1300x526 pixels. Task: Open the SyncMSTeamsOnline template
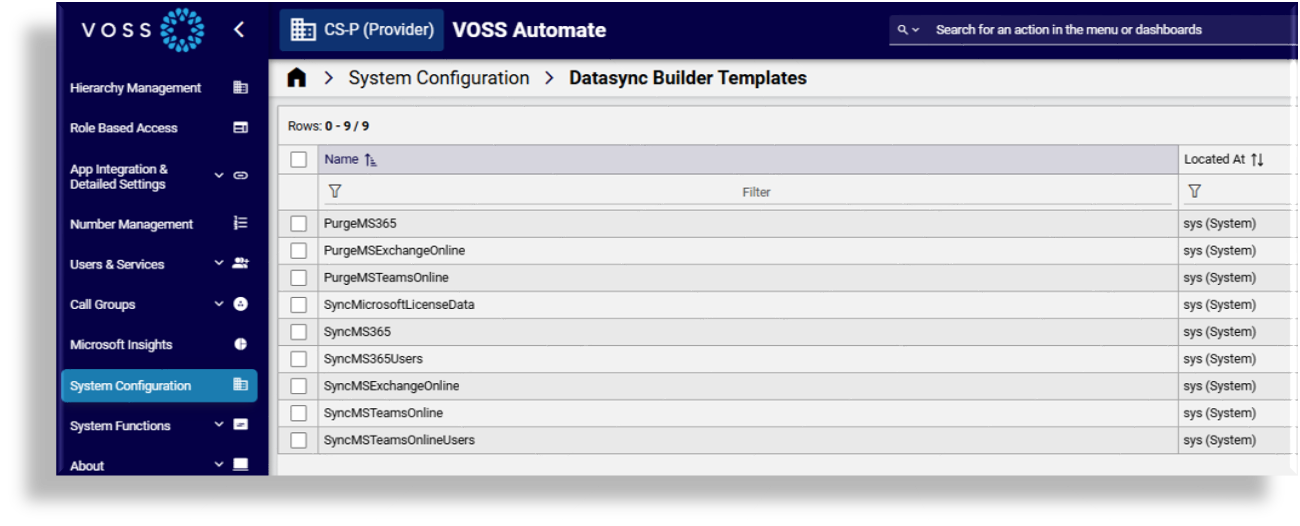383,413
